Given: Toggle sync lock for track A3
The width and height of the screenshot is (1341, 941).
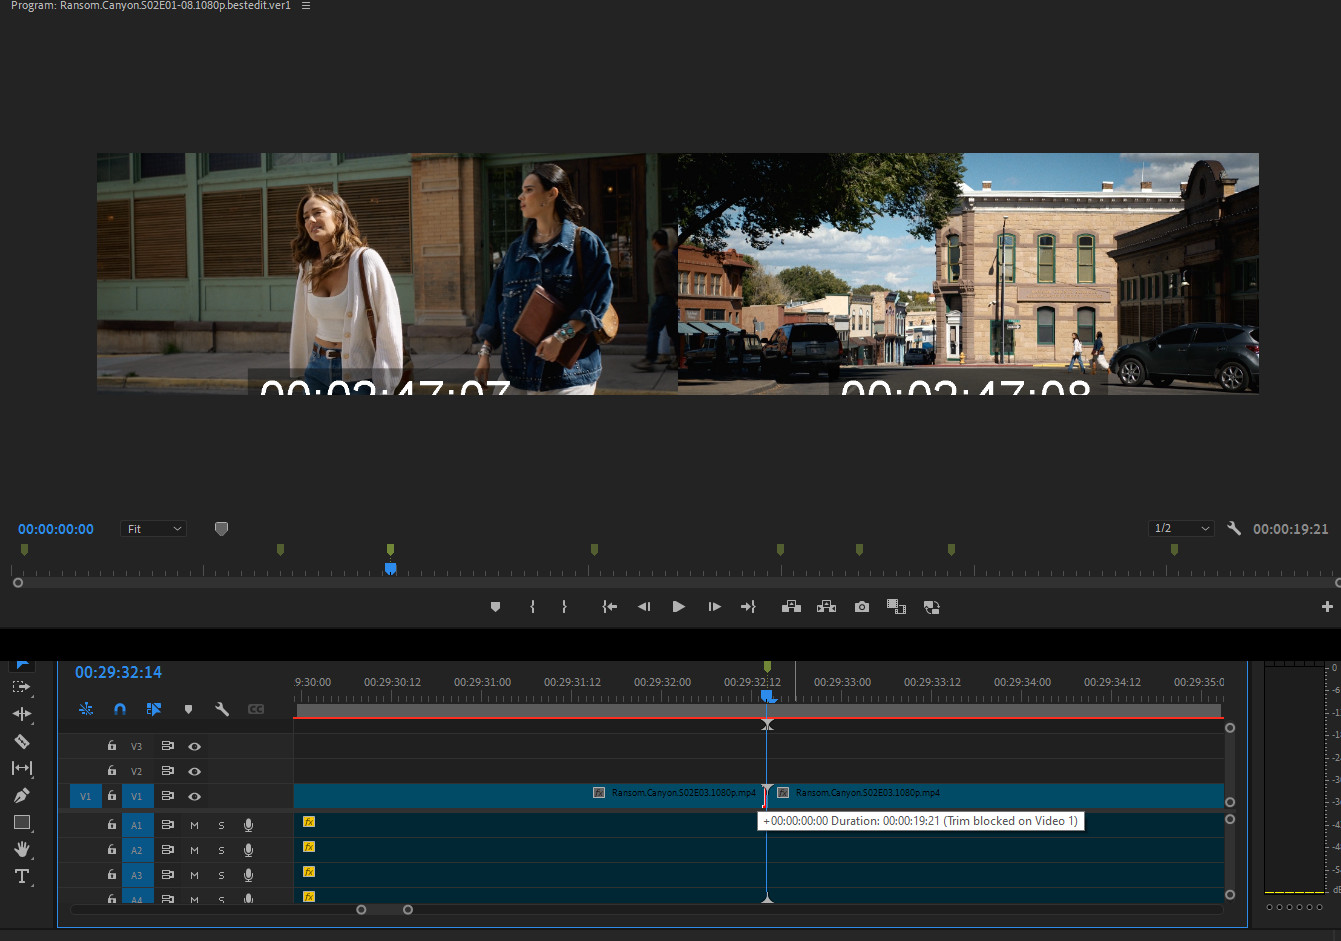Looking at the screenshot, I should [x=167, y=875].
